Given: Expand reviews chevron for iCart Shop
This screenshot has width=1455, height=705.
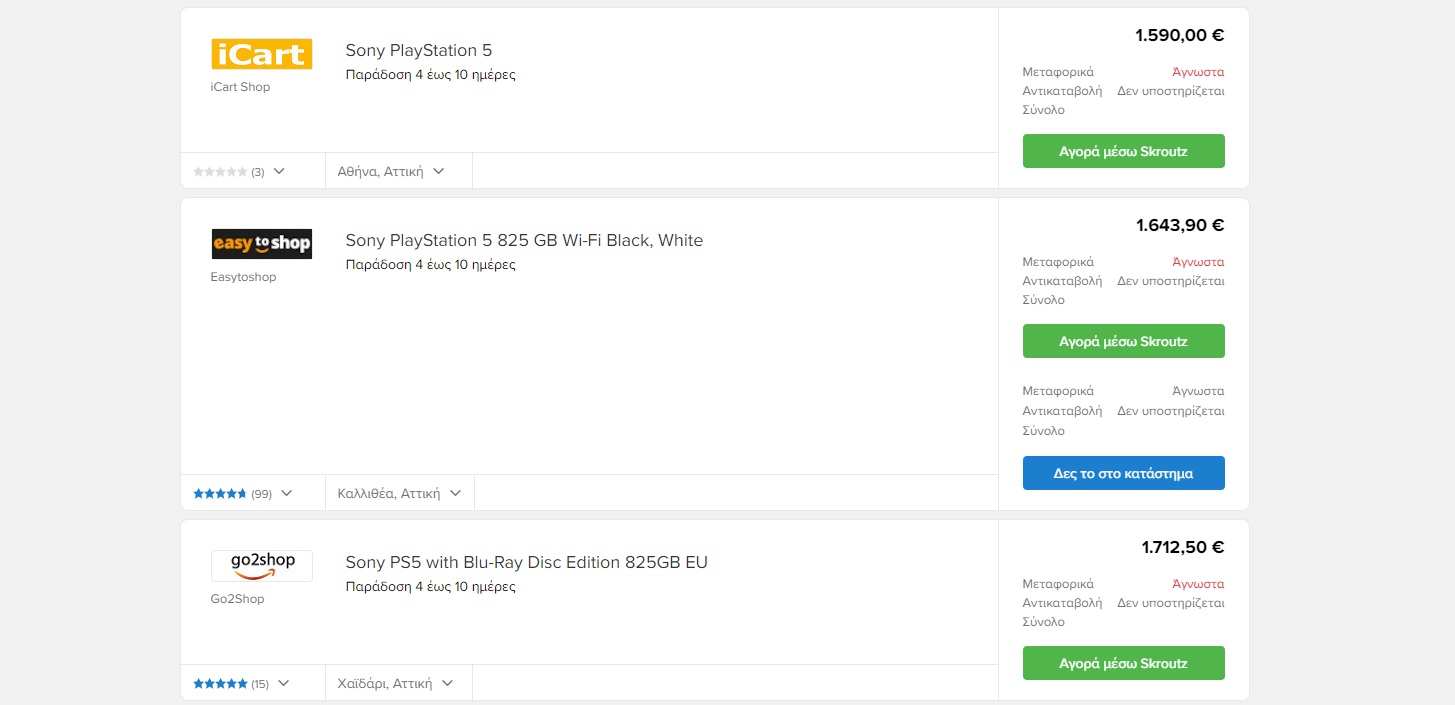Looking at the screenshot, I should pyautogui.click(x=279, y=171).
